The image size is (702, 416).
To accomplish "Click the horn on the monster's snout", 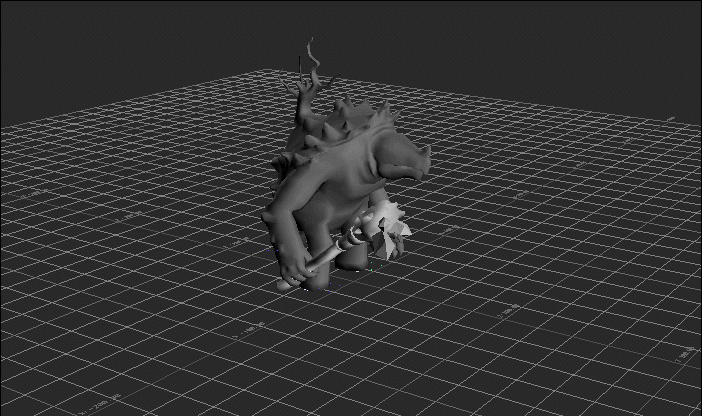I will (x=427, y=150).
